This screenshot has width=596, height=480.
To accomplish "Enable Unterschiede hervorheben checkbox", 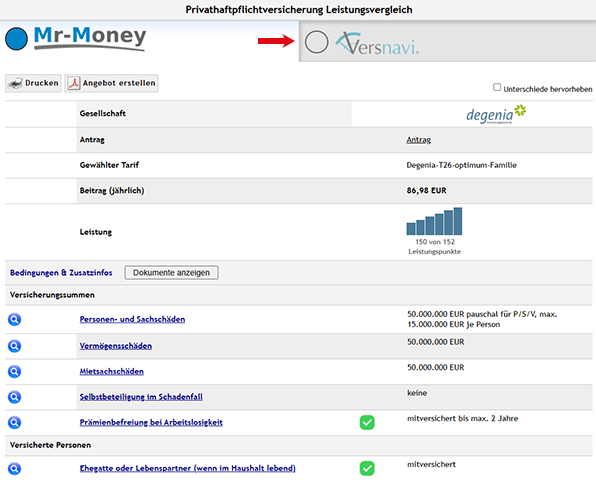I will pos(497,87).
